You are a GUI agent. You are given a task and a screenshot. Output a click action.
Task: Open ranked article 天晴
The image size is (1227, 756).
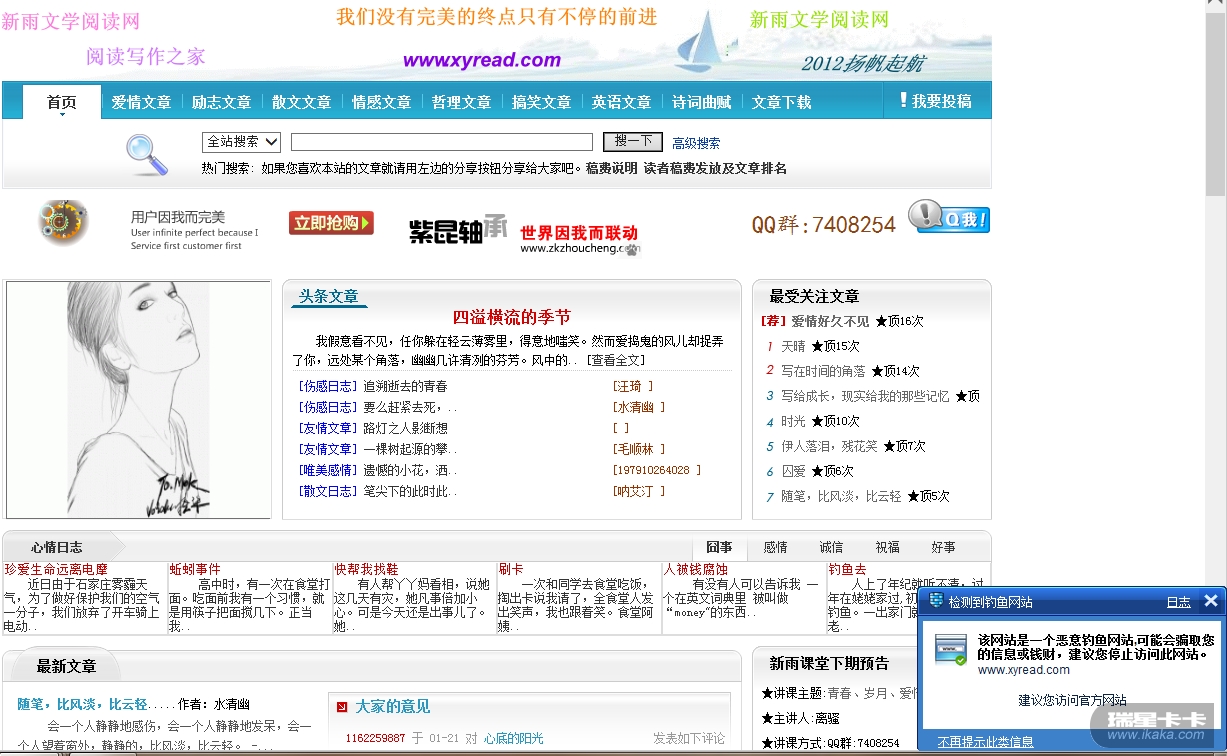pos(793,346)
